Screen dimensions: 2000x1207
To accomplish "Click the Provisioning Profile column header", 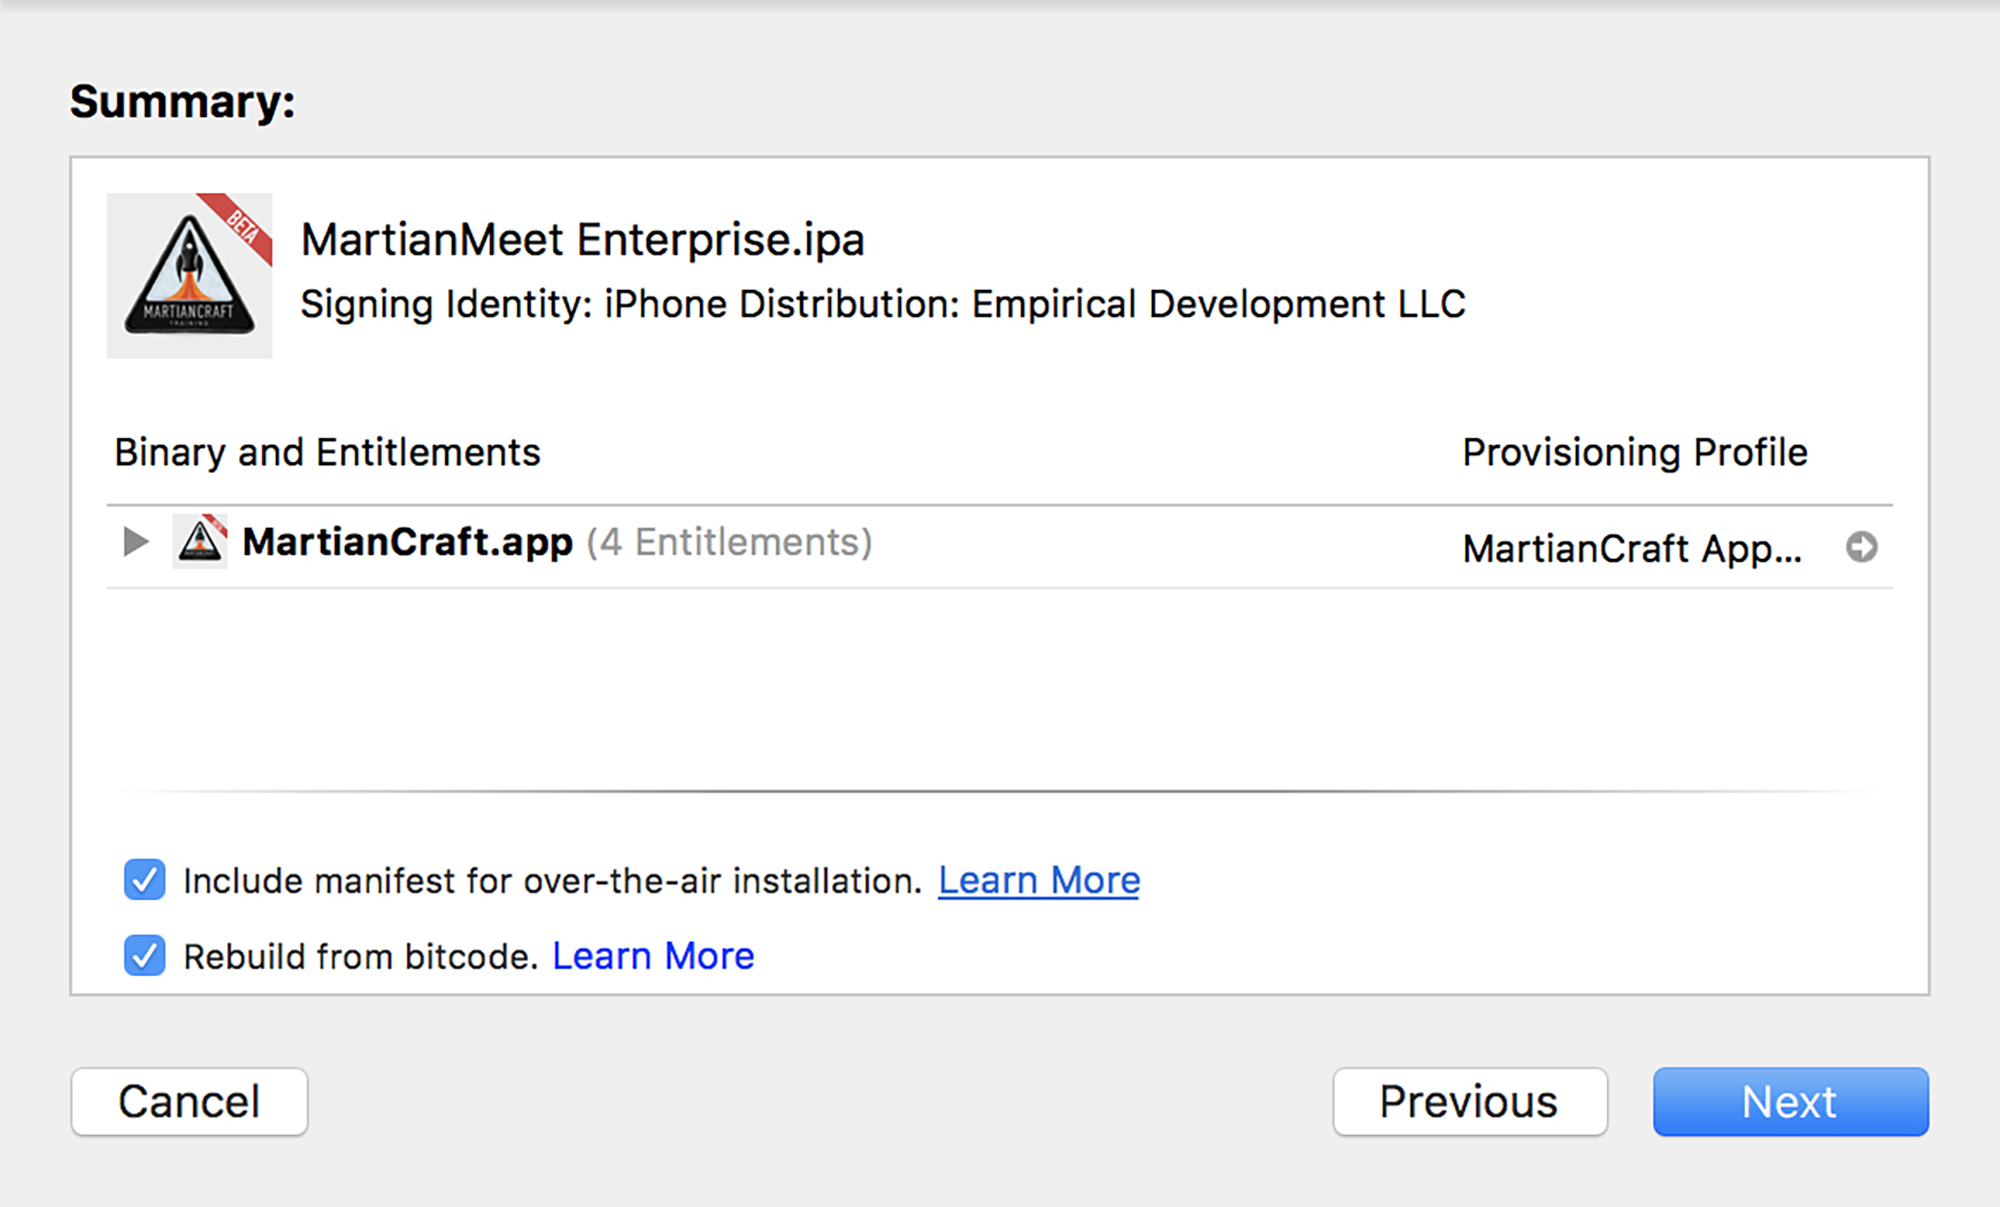I will click(1635, 453).
